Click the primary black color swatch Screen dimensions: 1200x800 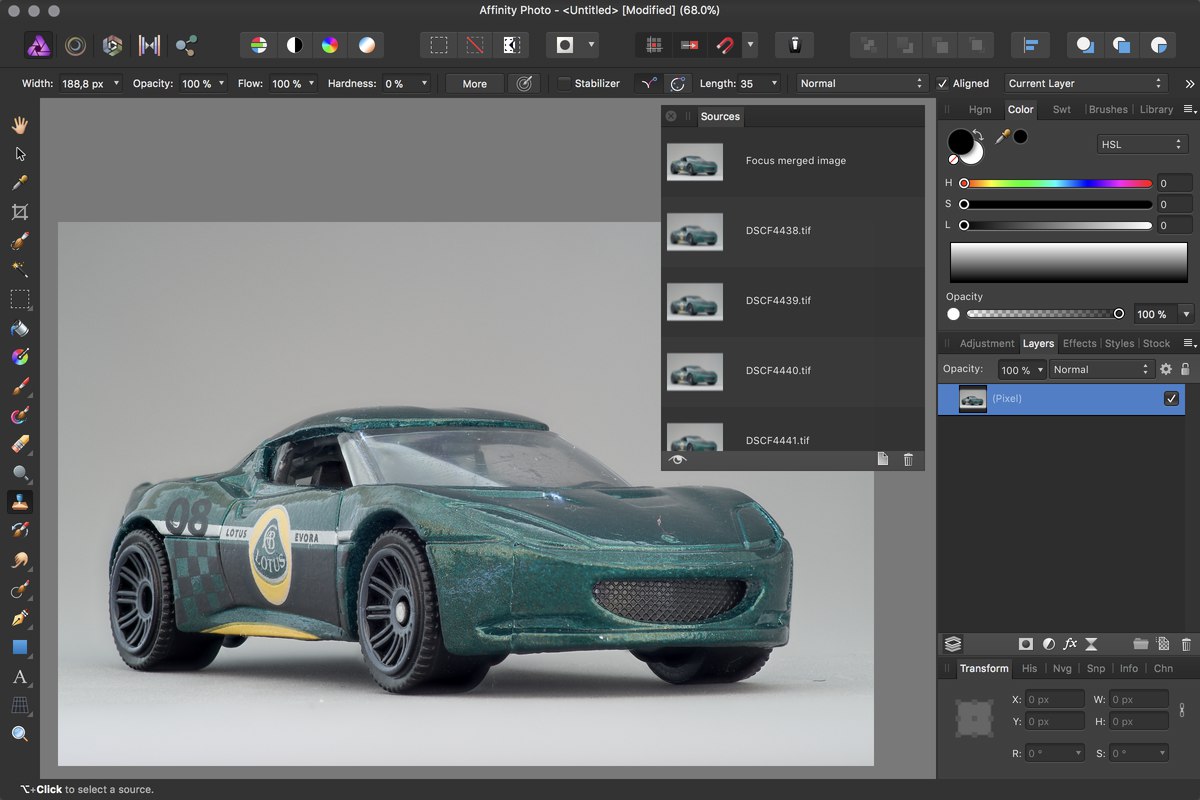pos(960,140)
